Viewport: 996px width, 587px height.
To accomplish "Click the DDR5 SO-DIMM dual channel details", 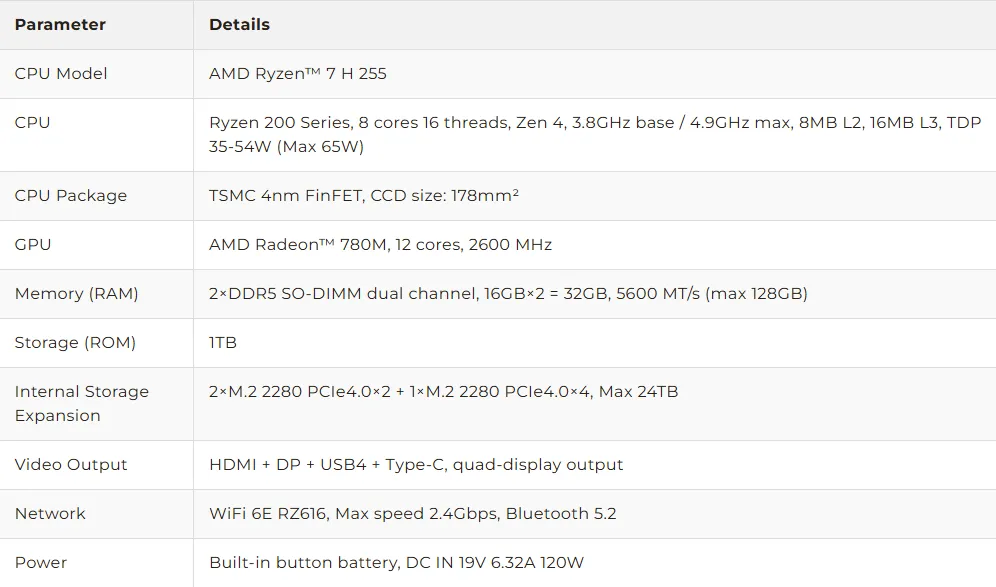I will click(508, 294).
